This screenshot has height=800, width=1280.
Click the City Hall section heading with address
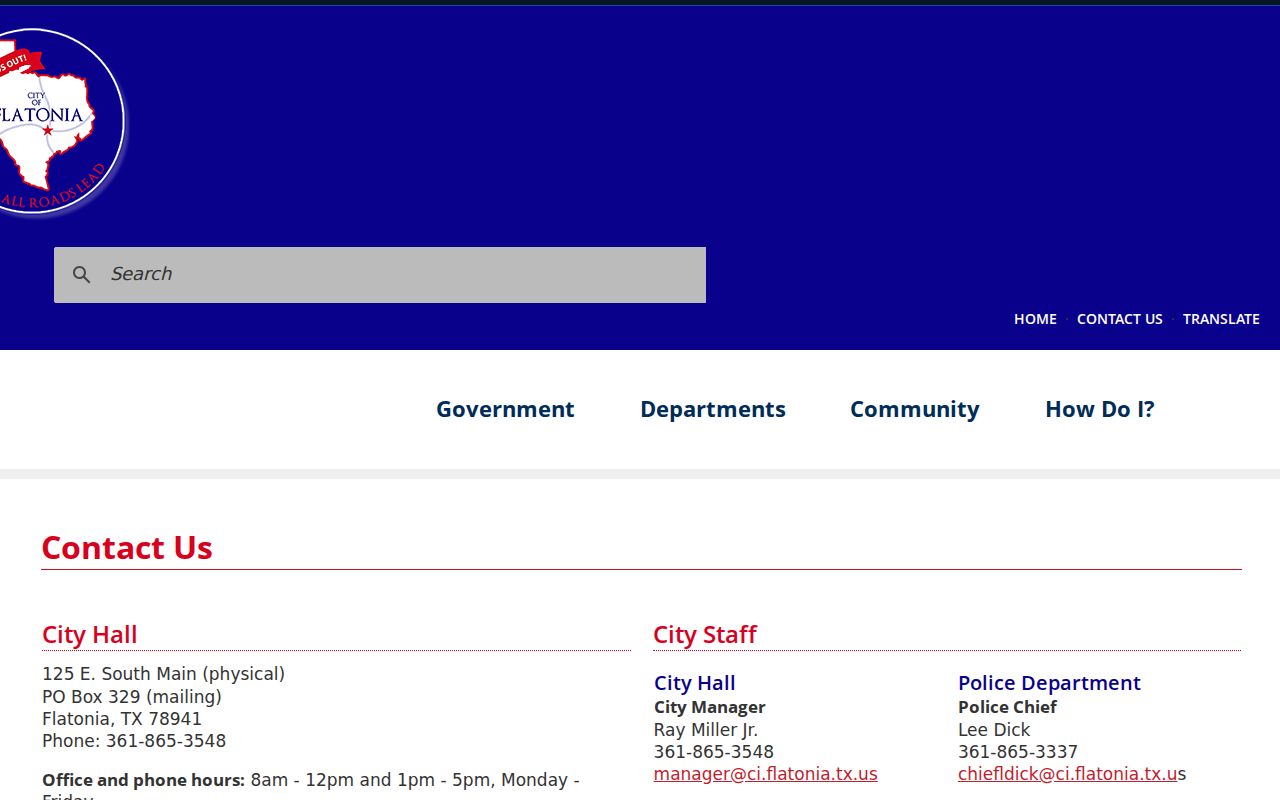pyautogui.click(x=90, y=635)
